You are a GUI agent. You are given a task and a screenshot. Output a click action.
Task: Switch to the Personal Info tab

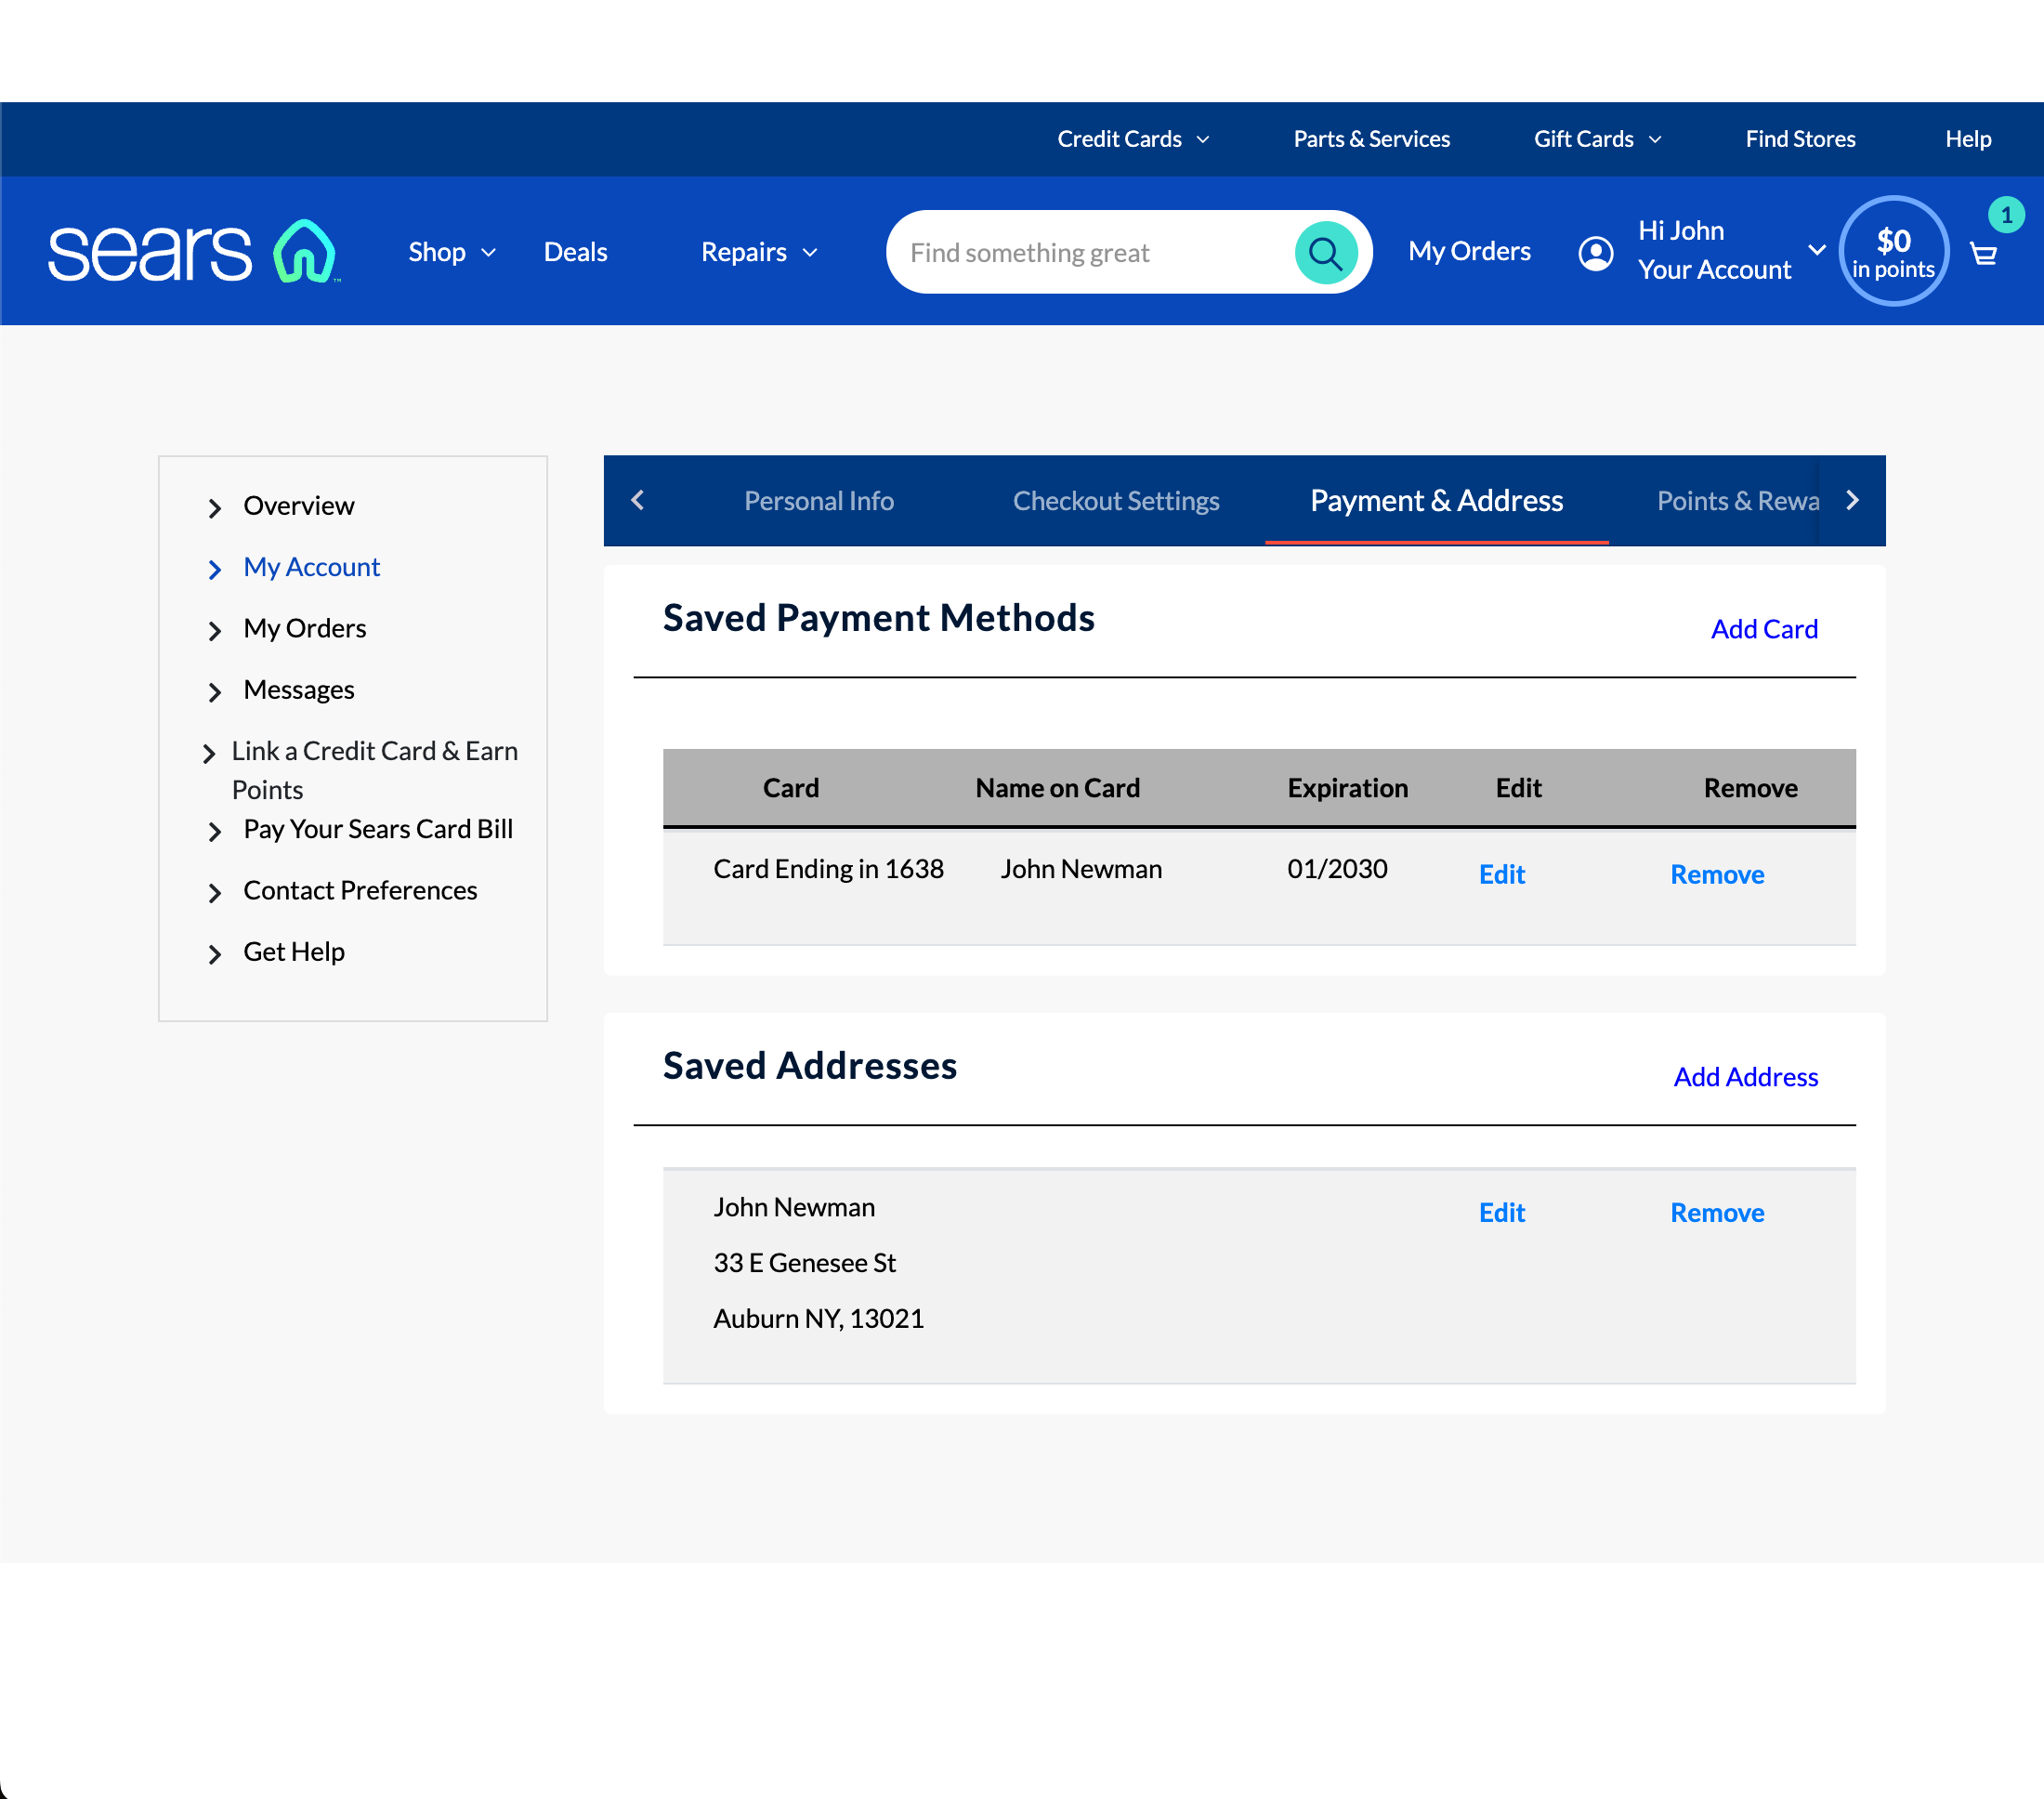tap(819, 500)
